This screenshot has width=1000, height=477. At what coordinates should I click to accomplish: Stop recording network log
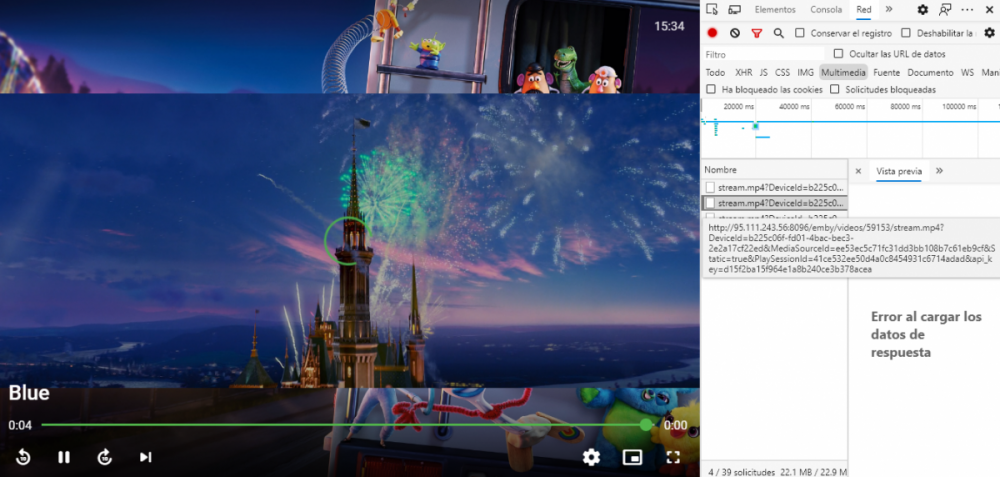(712, 33)
